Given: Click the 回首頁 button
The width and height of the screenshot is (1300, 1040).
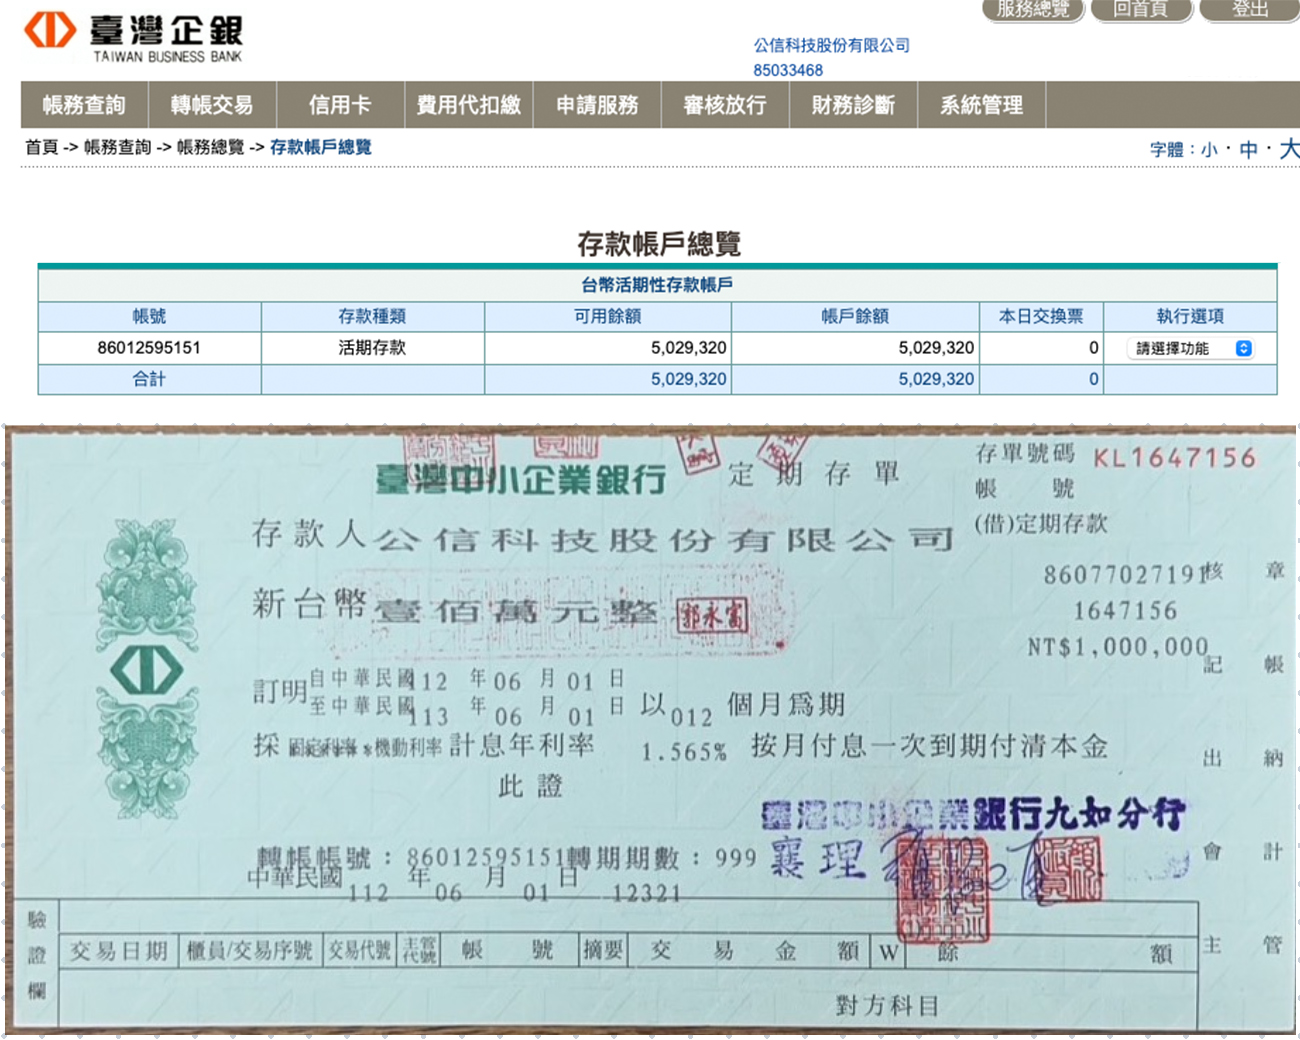Looking at the screenshot, I should [x=1141, y=10].
